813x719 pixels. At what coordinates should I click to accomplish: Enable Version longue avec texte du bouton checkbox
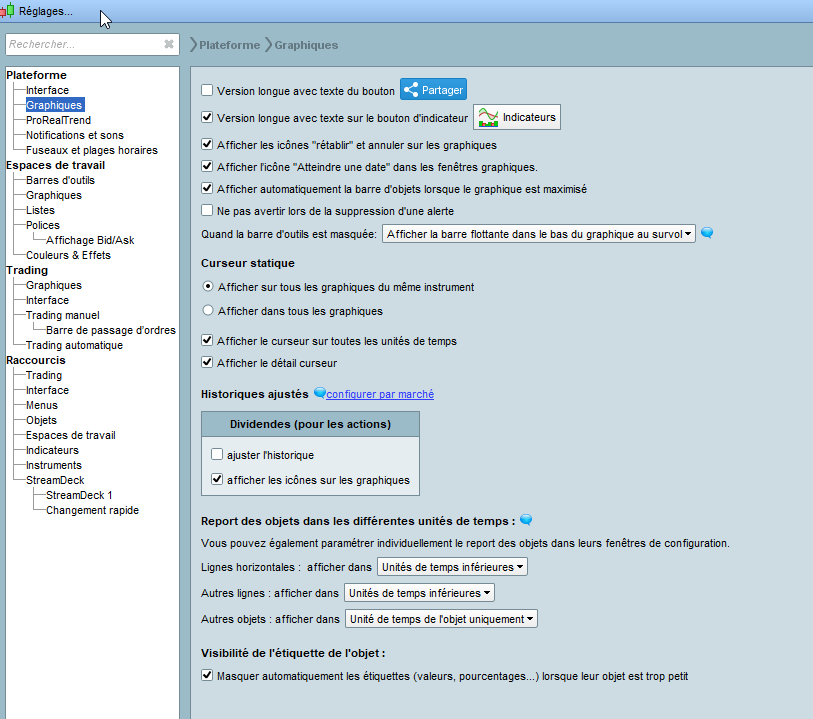tap(207, 90)
